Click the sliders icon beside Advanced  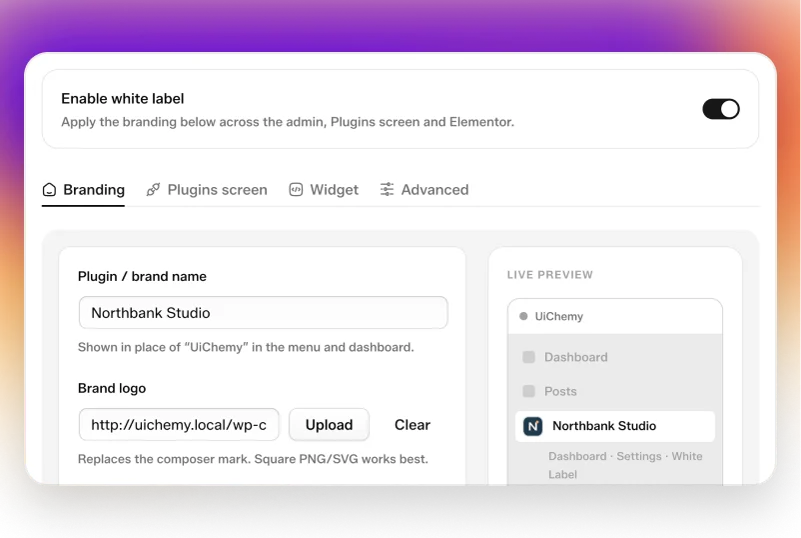387,190
